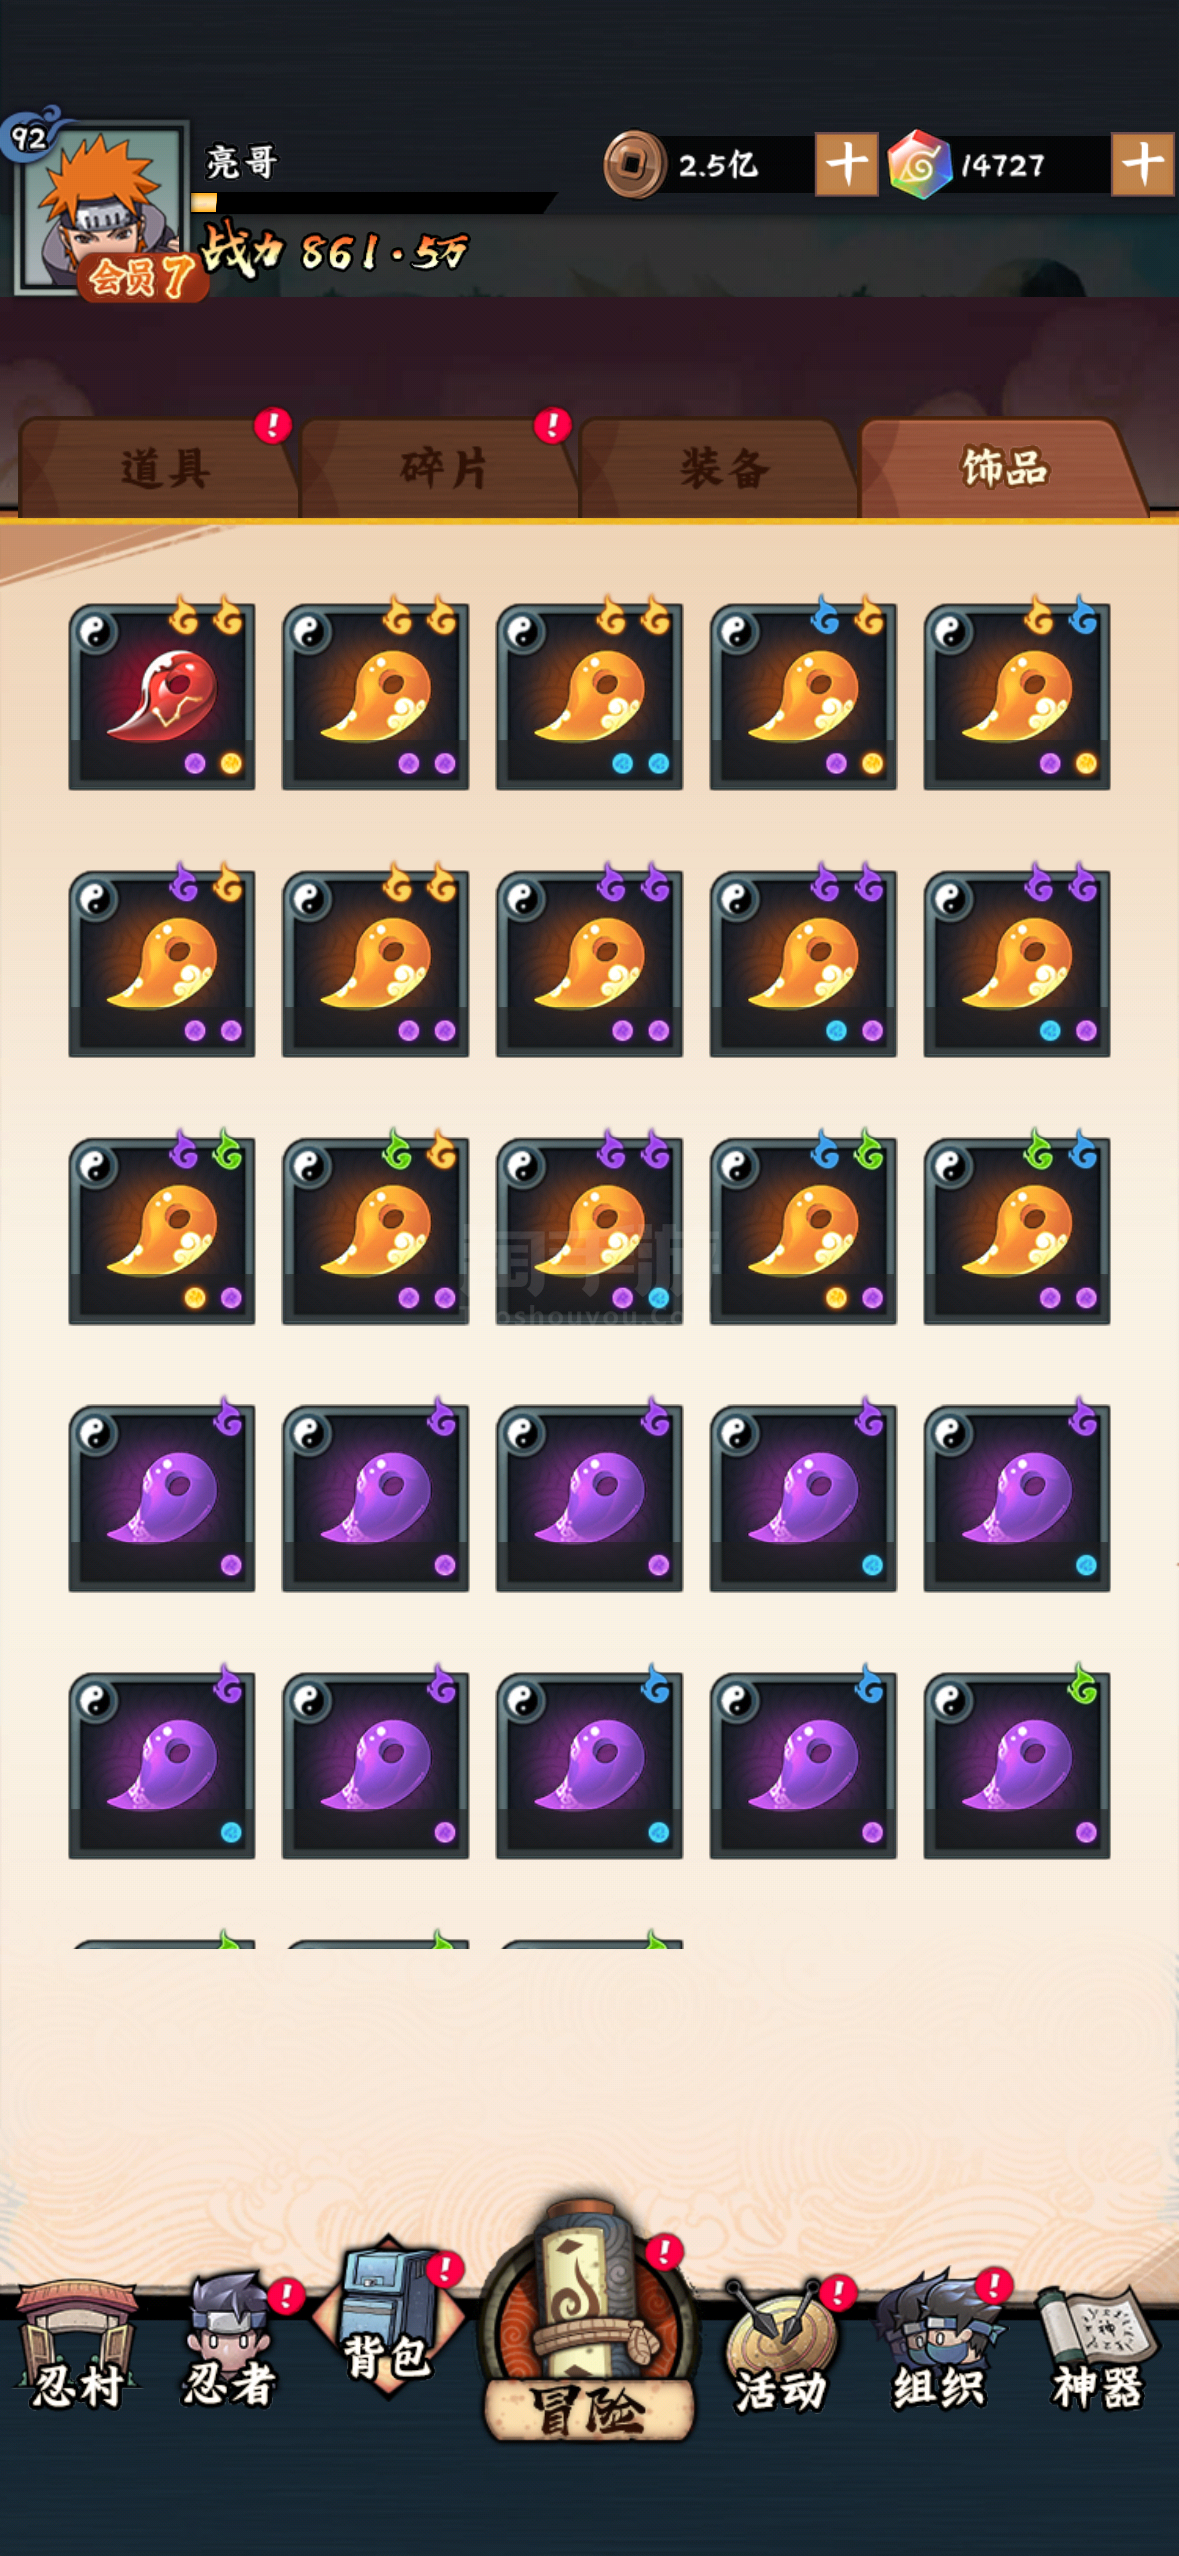Add coins with the copper coin plus button
The width and height of the screenshot is (1179, 2556).
click(x=846, y=164)
